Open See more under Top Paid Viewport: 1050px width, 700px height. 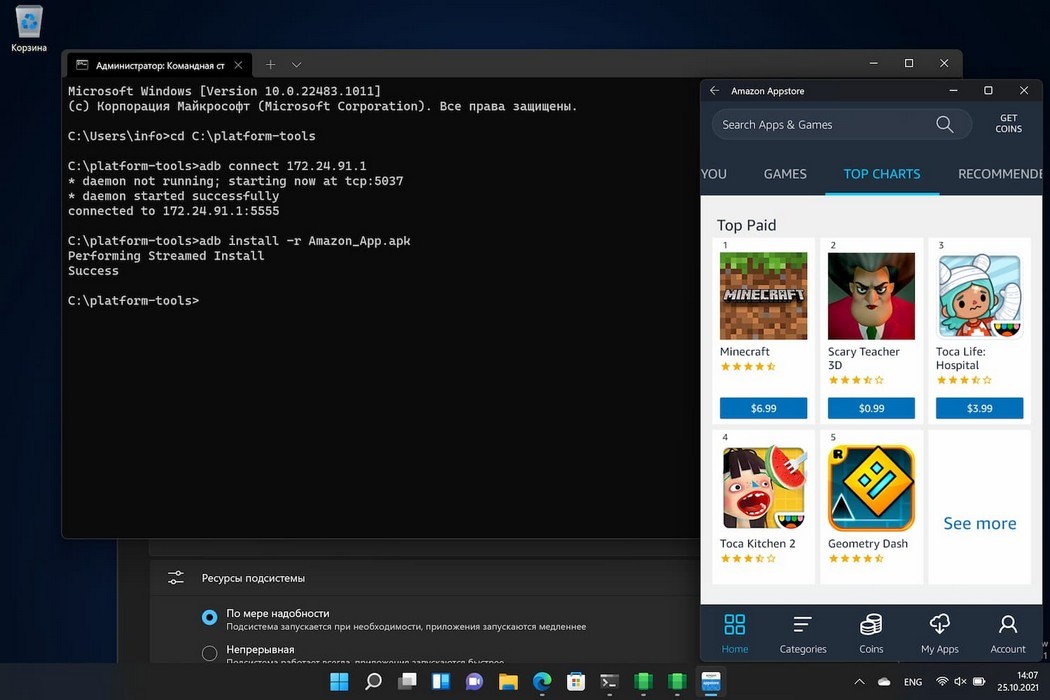[x=979, y=523]
